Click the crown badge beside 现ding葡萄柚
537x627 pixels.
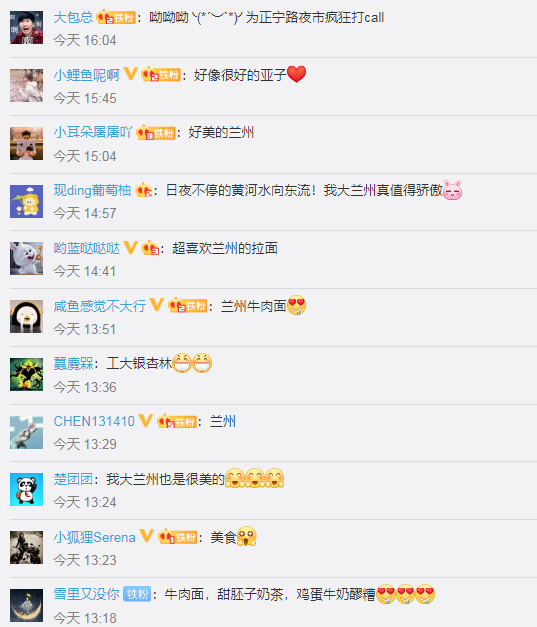coord(144,190)
